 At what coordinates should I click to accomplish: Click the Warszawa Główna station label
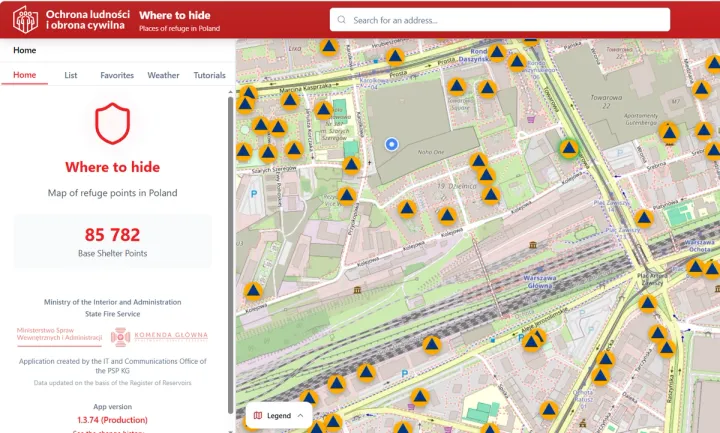point(540,281)
